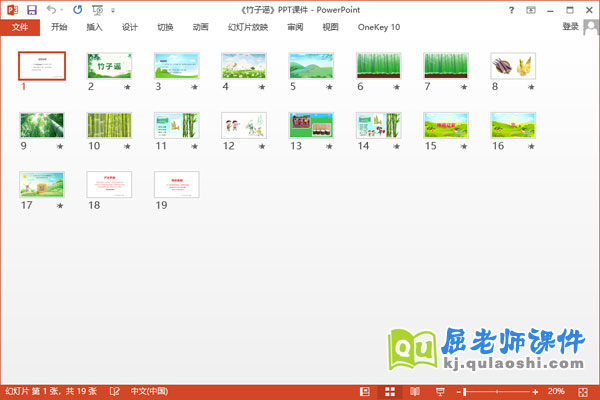
Task: Open the 幻灯片放映 Slide Show tab
Action: (x=248, y=27)
